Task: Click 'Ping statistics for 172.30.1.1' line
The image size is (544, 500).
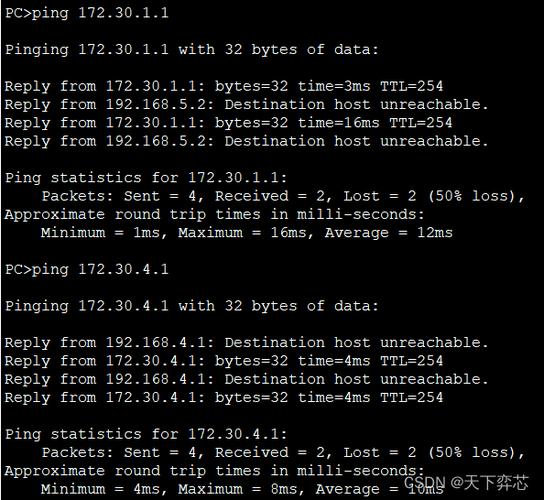Action: pyautogui.click(x=146, y=178)
